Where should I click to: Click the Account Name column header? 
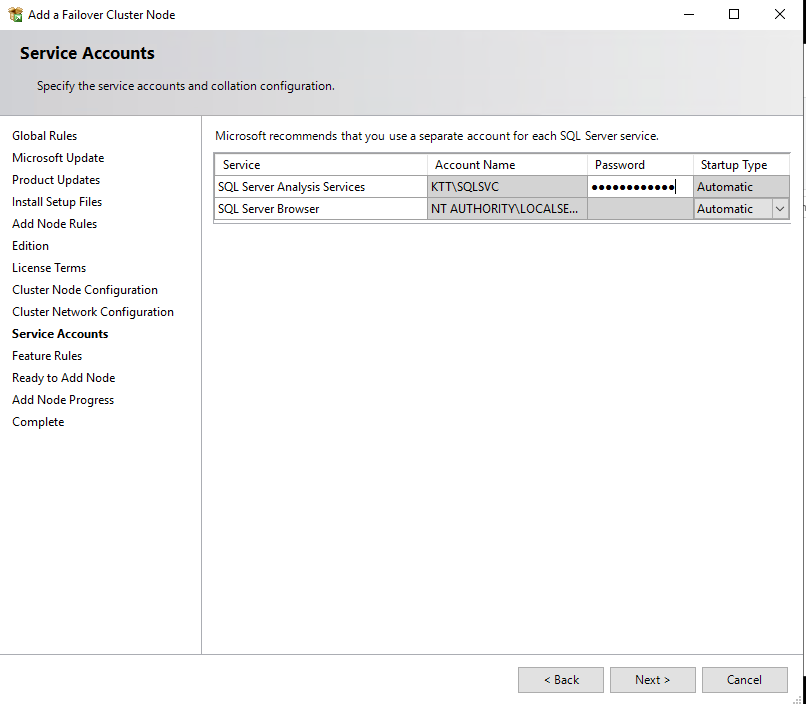click(507, 164)
